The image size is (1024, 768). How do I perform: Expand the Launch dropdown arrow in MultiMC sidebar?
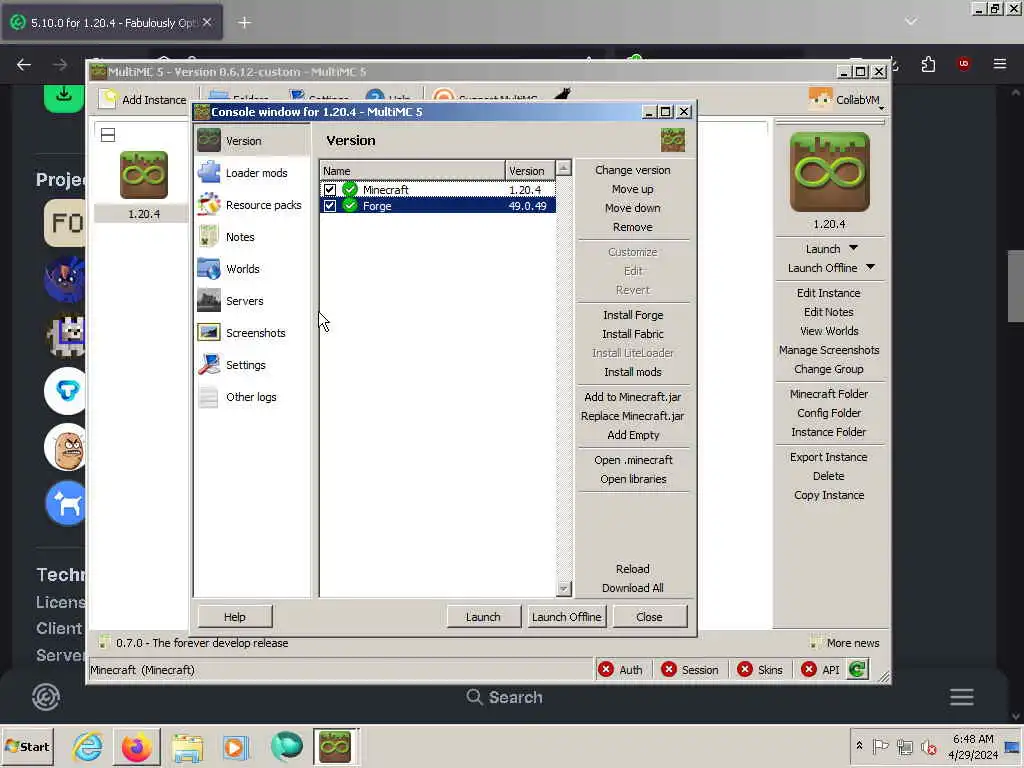853,248
